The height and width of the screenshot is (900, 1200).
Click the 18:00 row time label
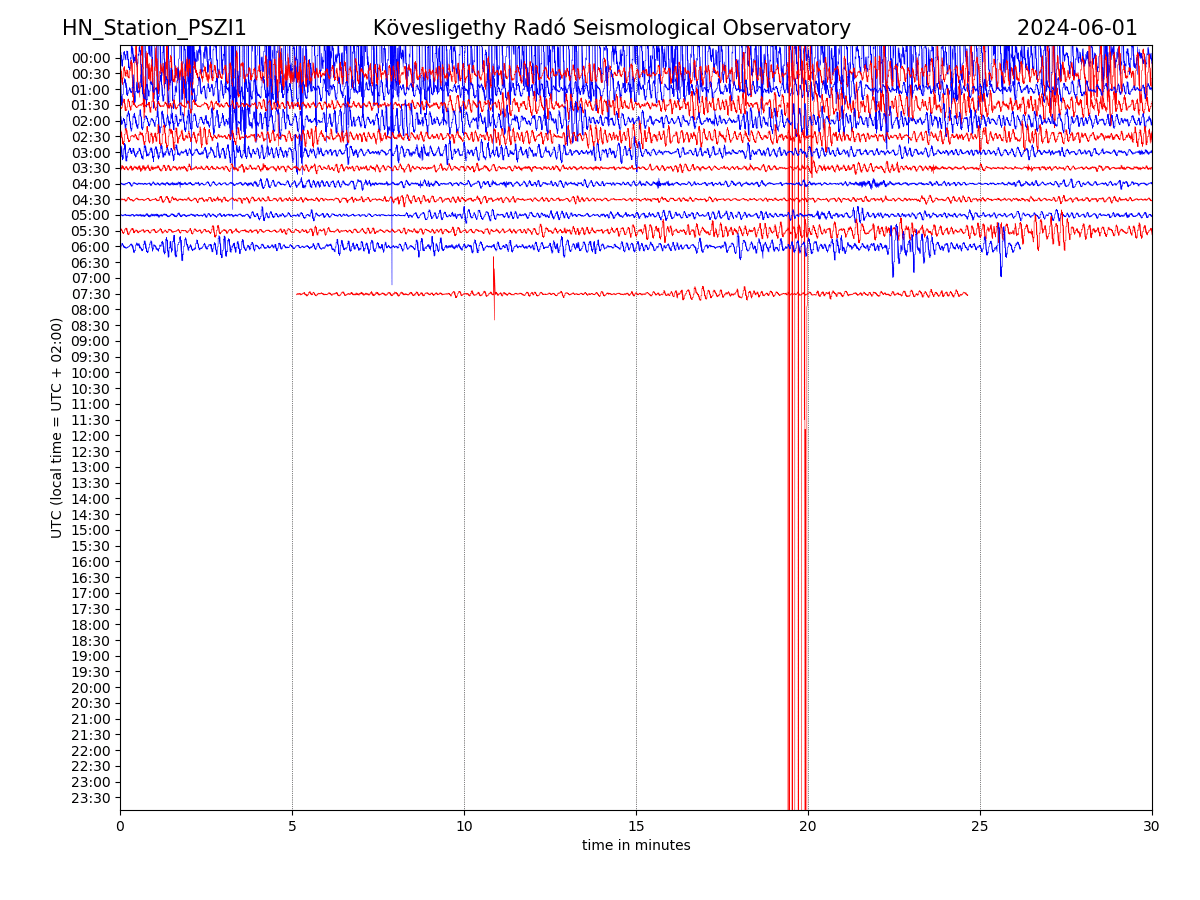coord(90,625)
